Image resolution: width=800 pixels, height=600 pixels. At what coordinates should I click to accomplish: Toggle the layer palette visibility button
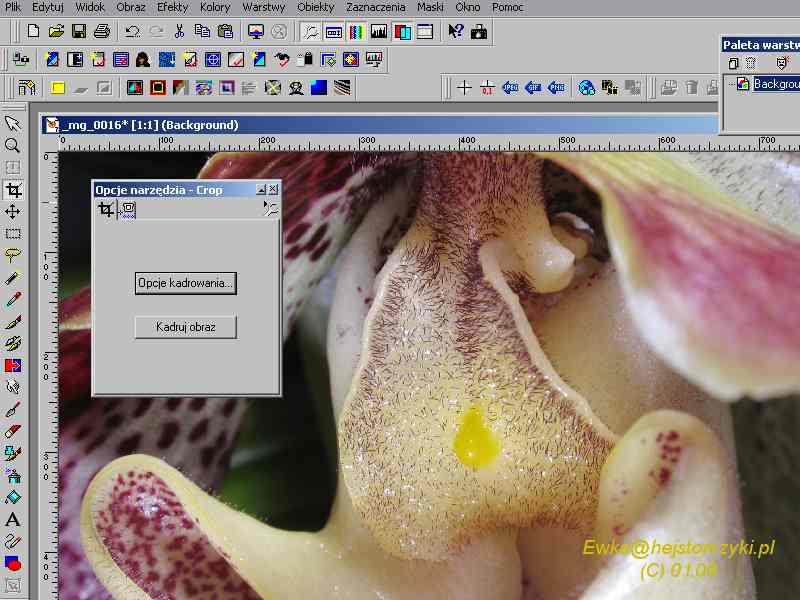[402, 32]
